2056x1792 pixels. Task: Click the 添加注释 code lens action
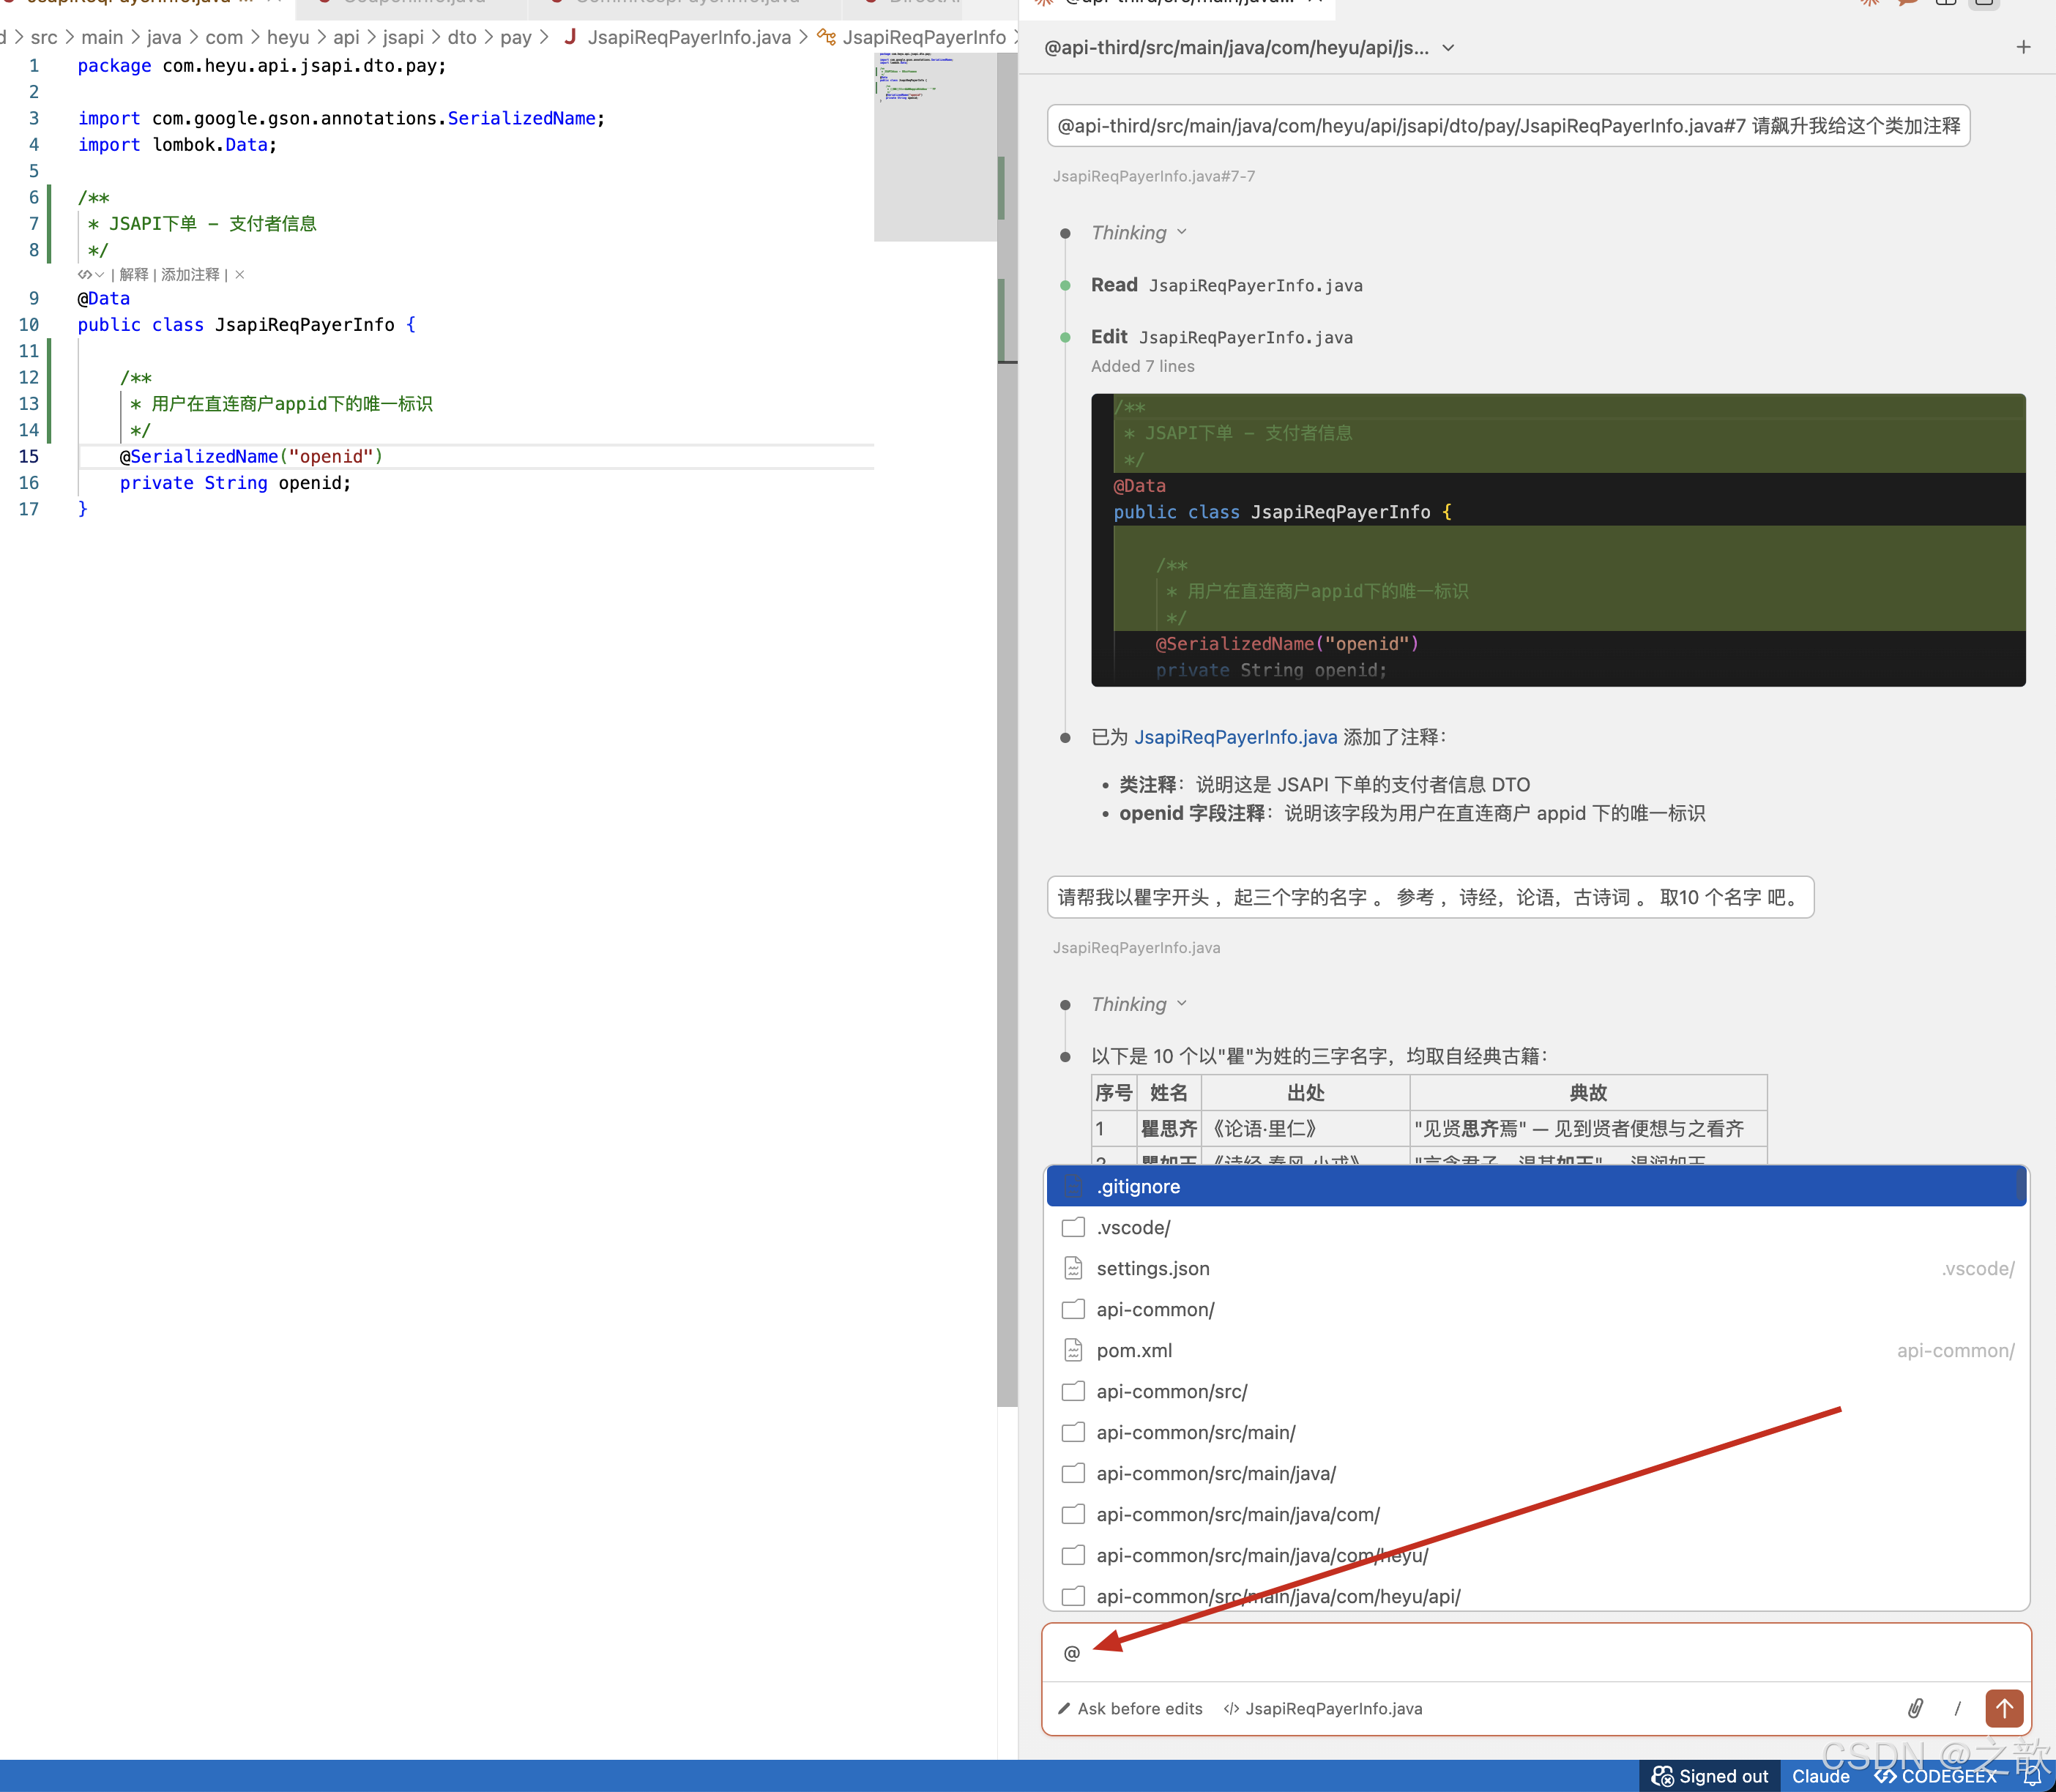coord(190,274)
